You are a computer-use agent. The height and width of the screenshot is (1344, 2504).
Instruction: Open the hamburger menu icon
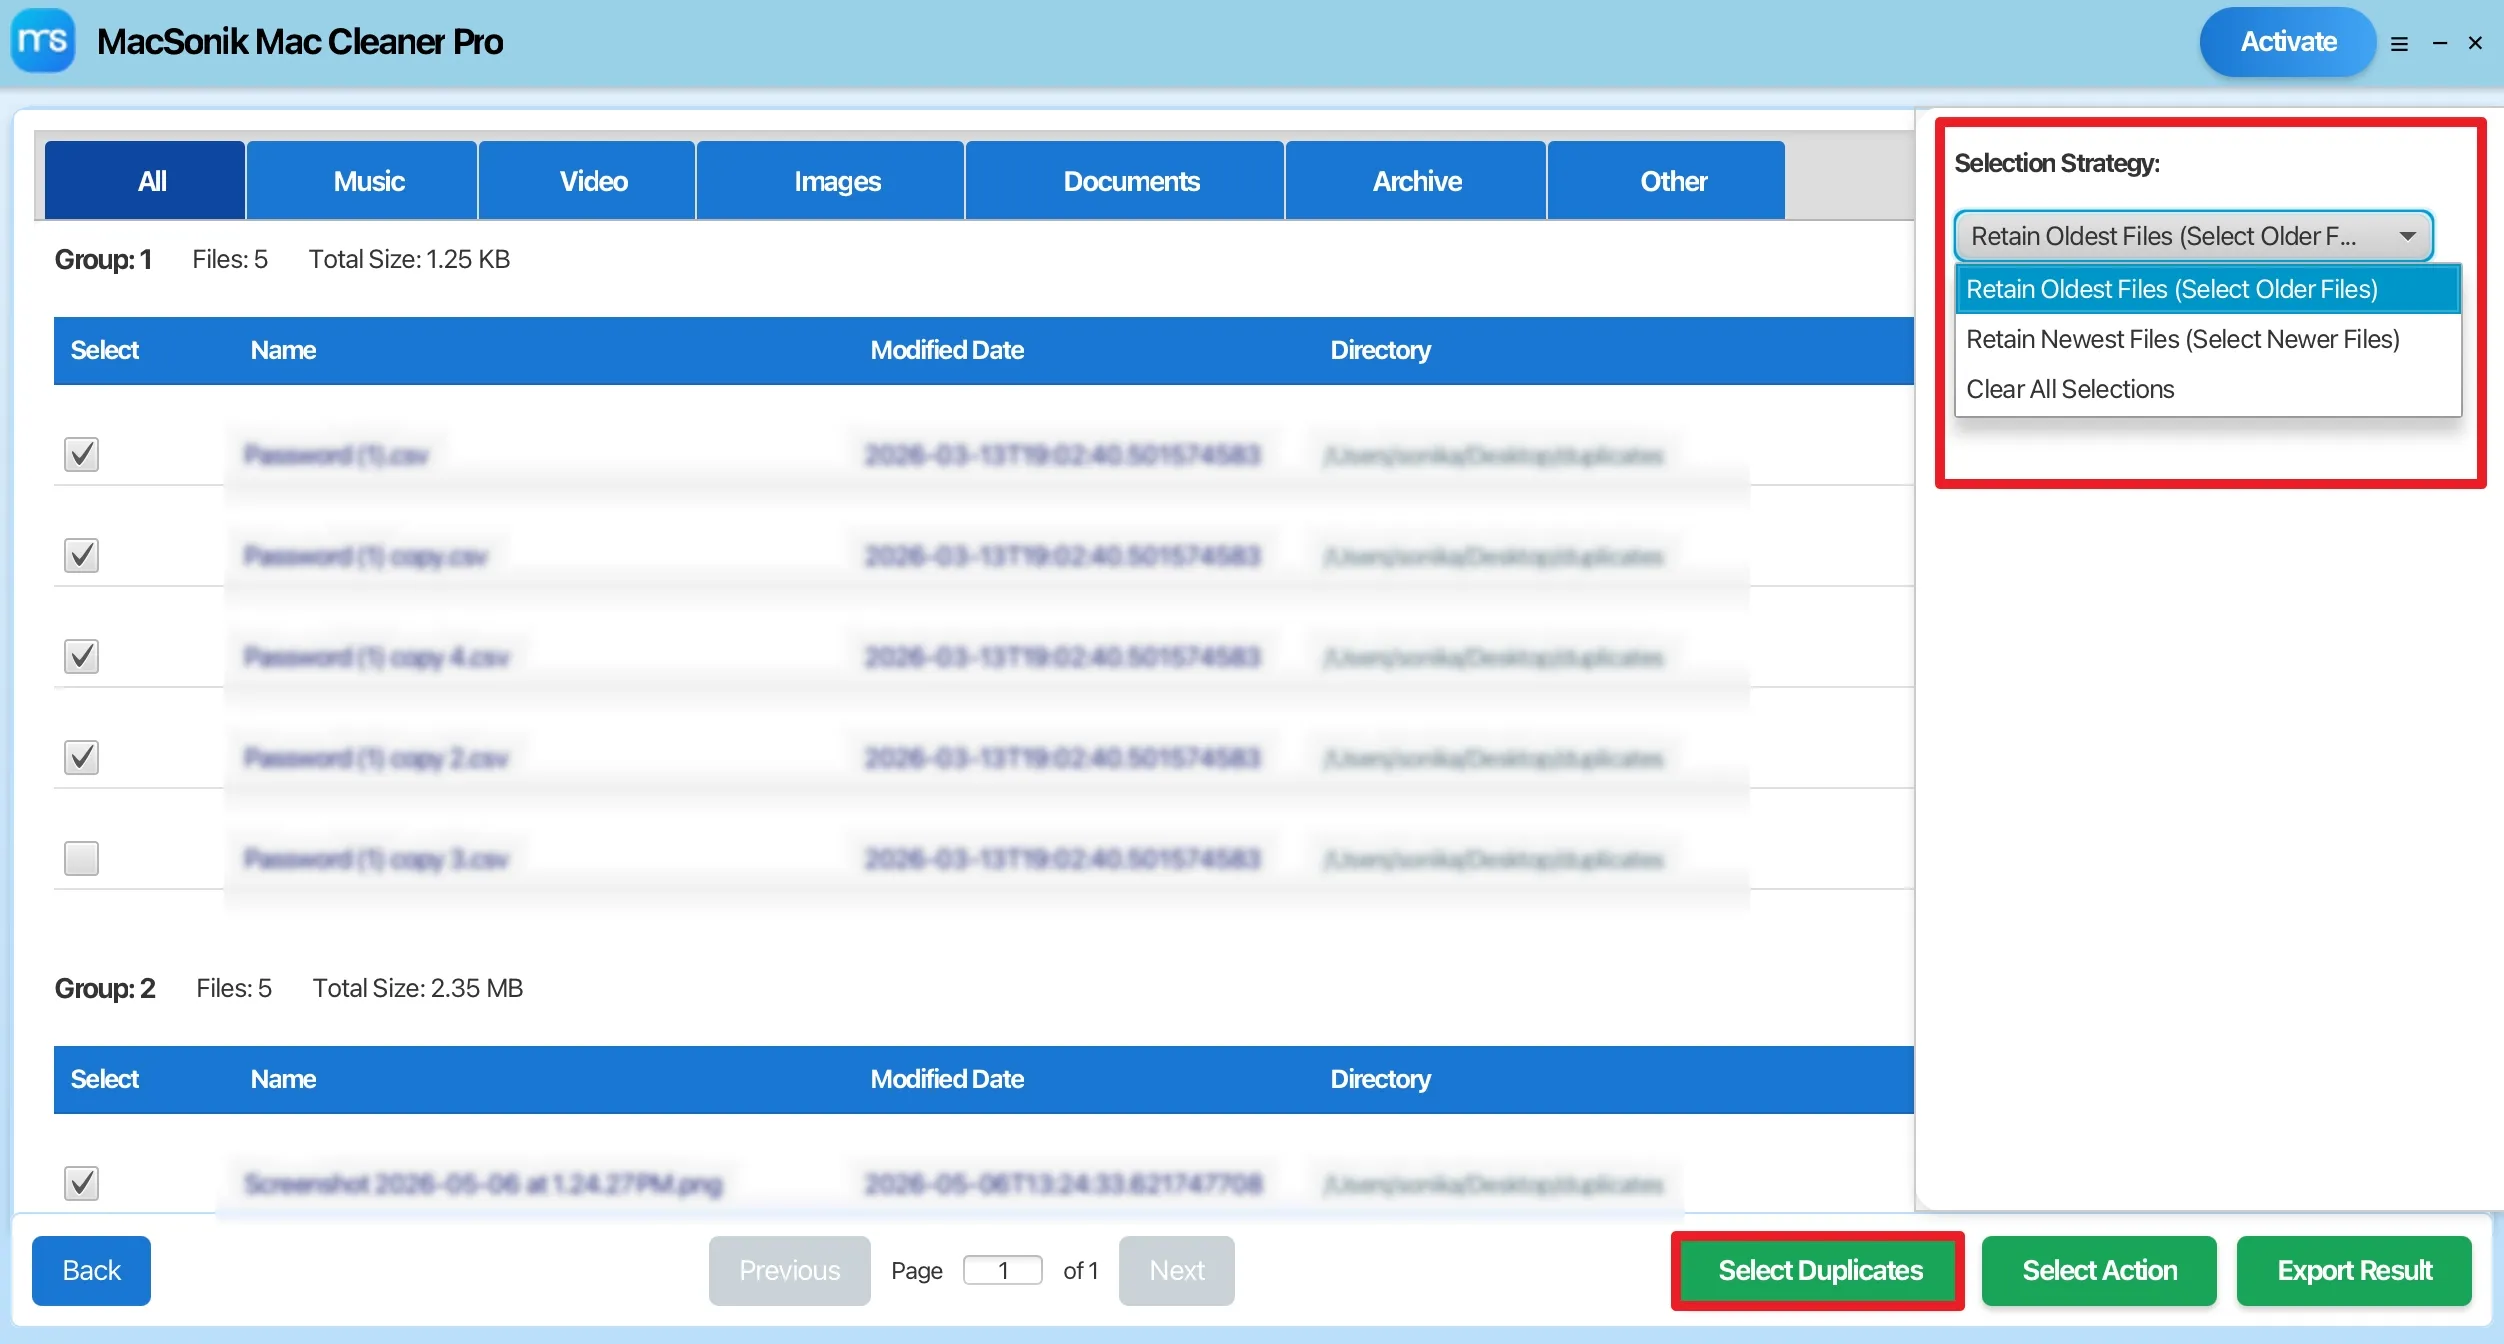[2399, 44]
